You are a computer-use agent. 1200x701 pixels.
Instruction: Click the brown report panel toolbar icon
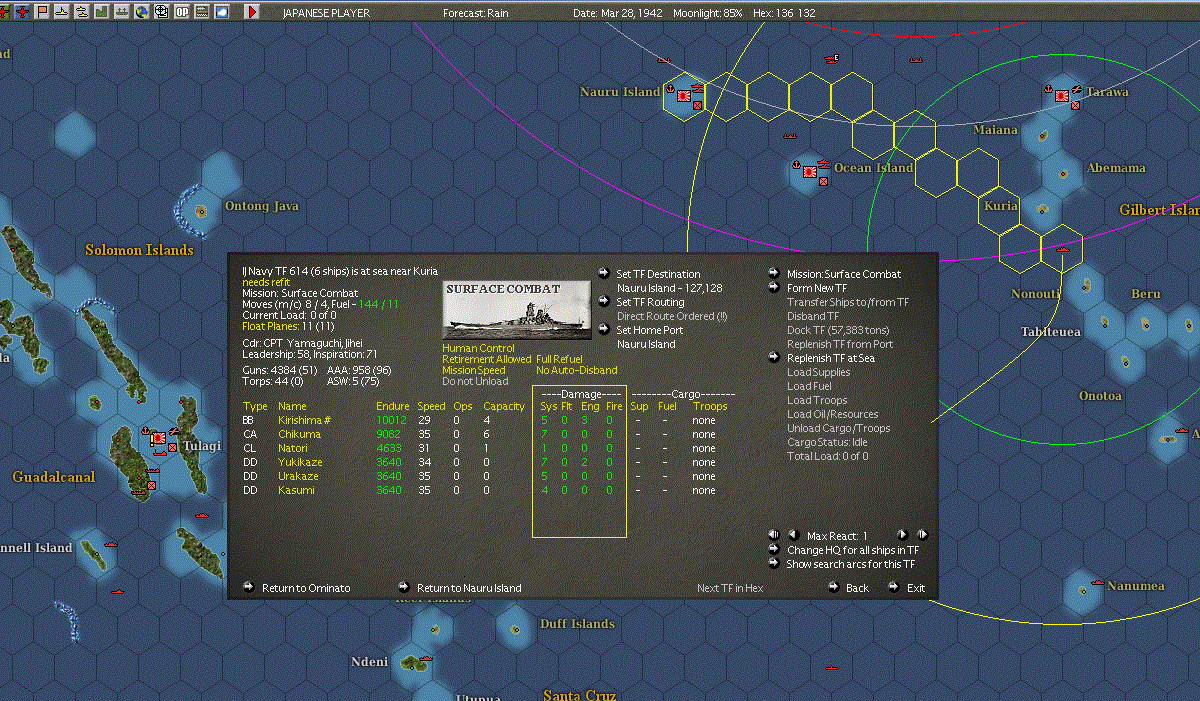click(x=202, y=12)
